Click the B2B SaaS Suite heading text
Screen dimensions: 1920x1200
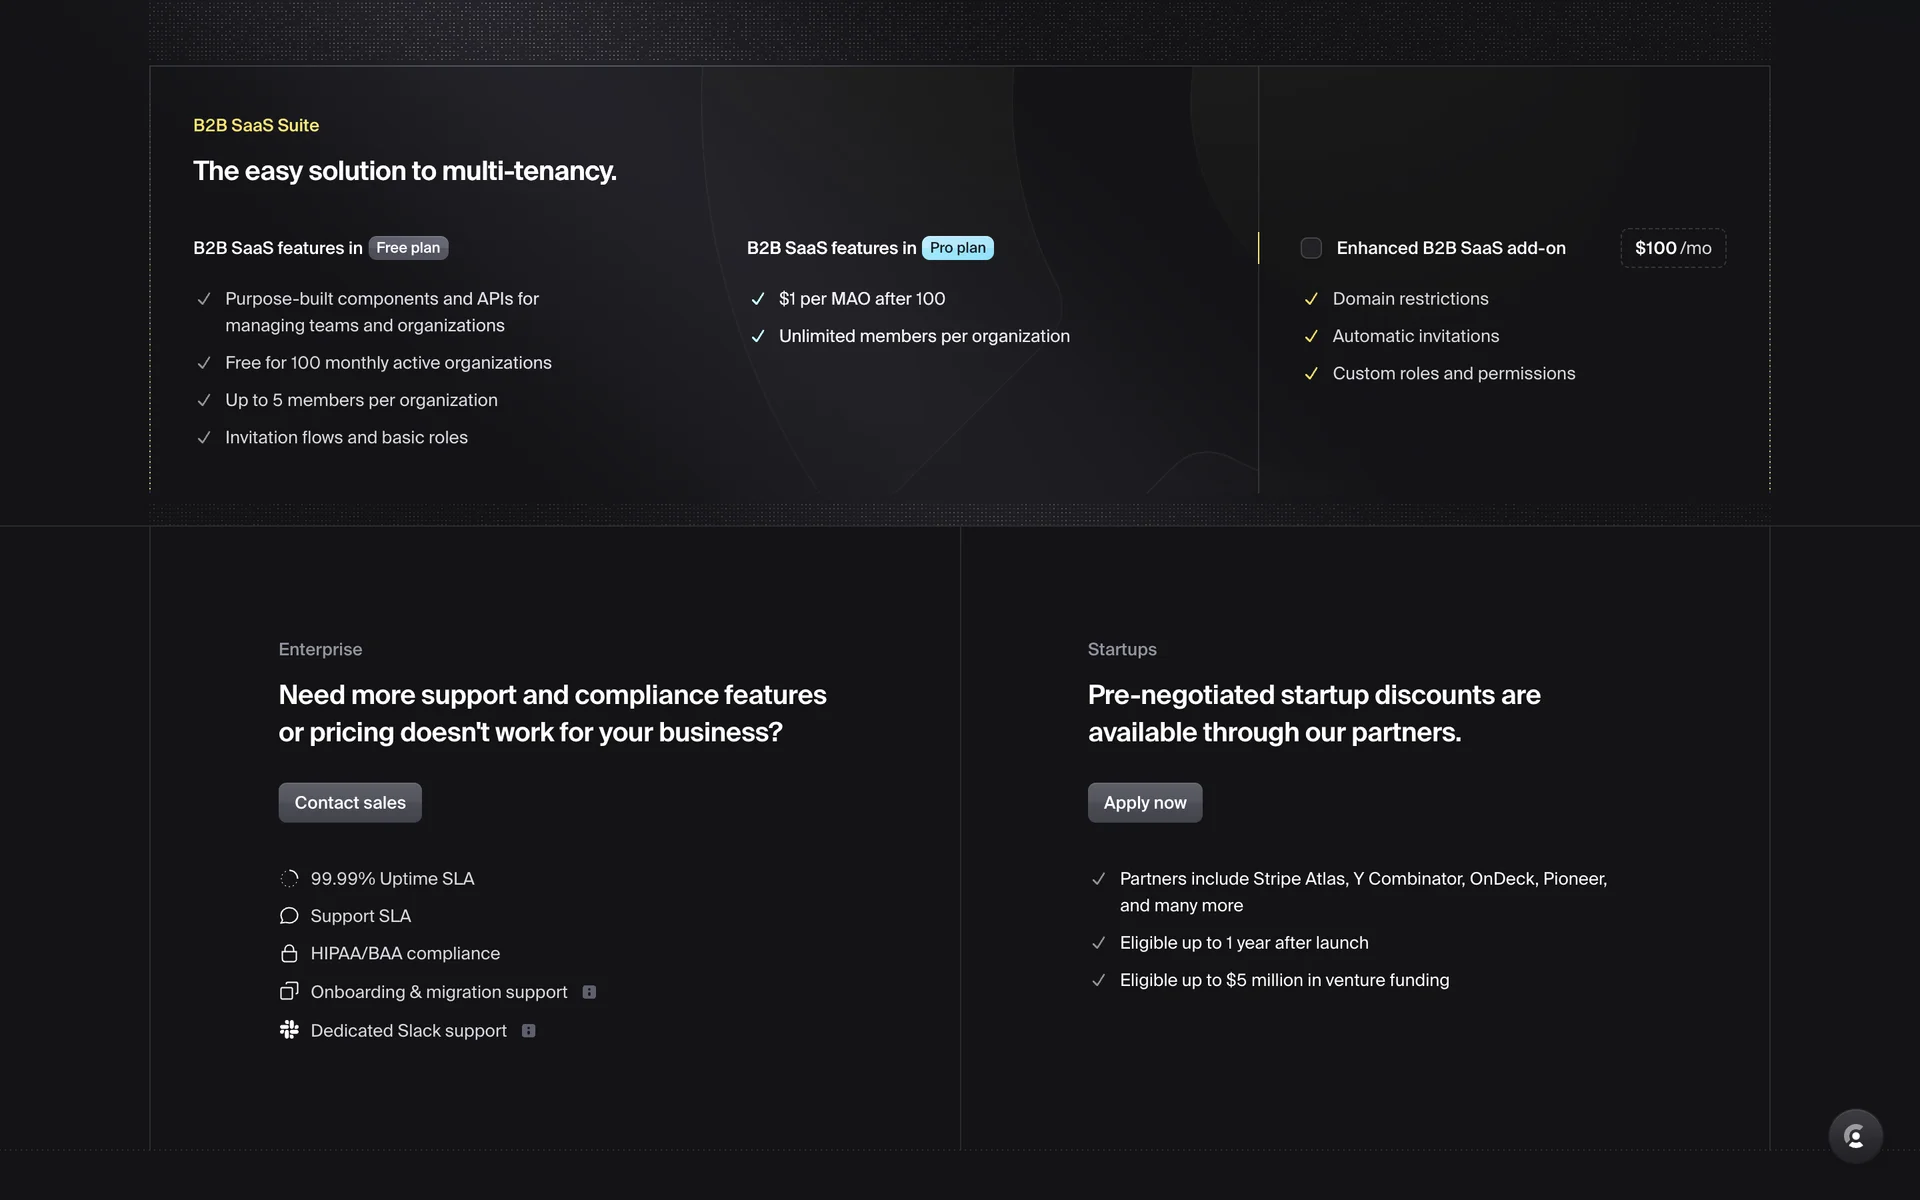click(x=256, y=125)
